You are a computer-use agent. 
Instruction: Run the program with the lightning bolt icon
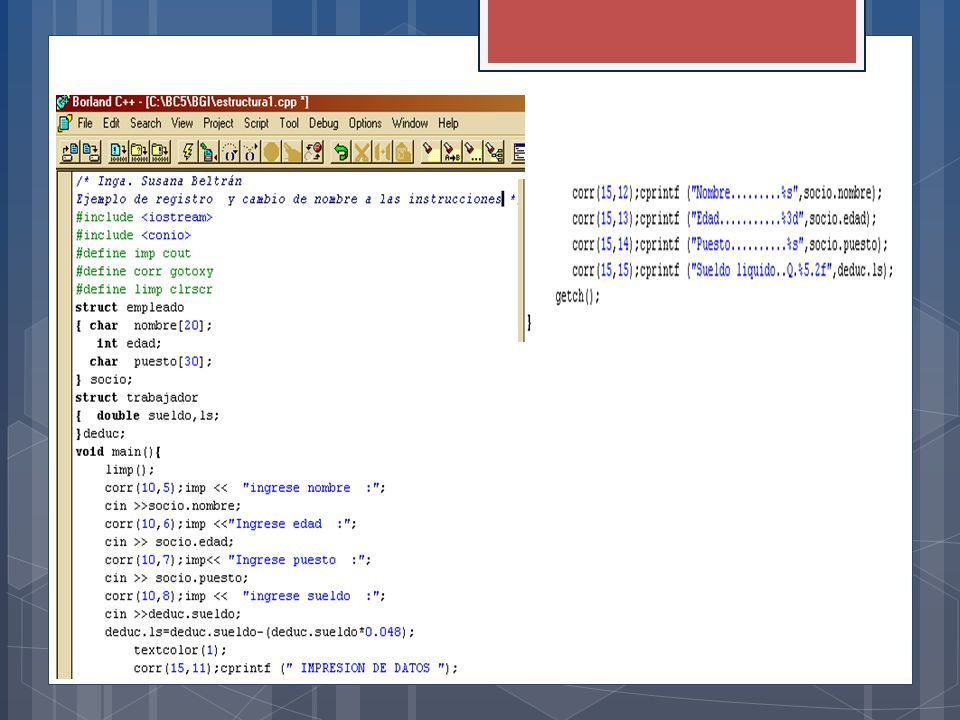coord(187,151)
